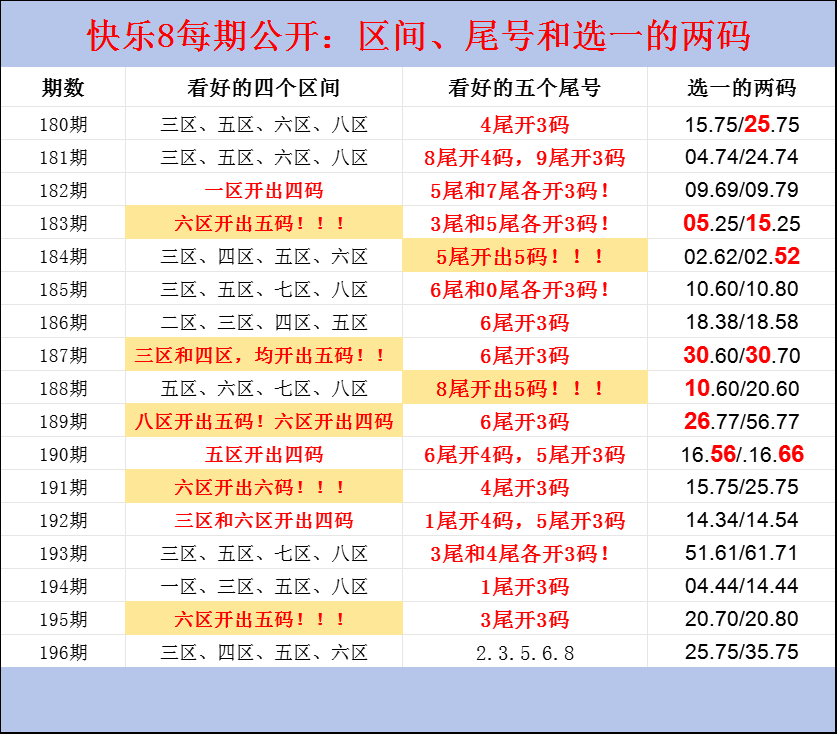The width and height of the screenshot is (837, 734).
Task: Select the cell 三区和六区开出四码
Action: [x=264, y=520]
